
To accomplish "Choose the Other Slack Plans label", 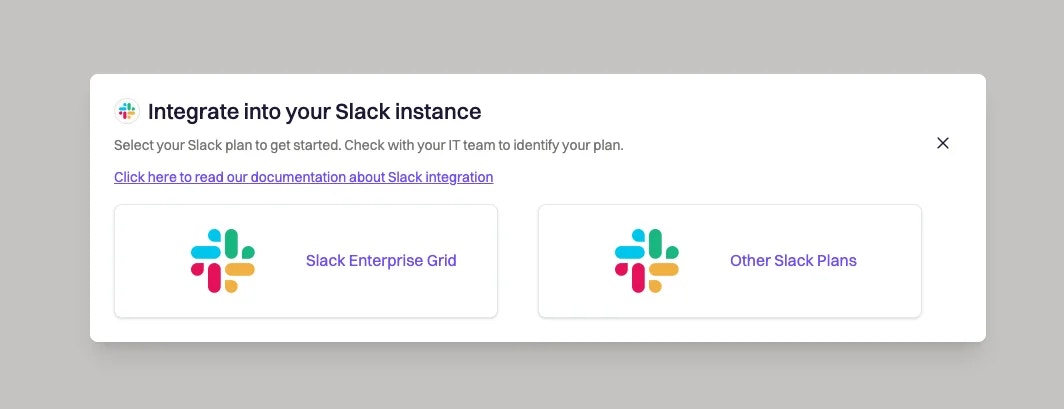I will point(793,260).
